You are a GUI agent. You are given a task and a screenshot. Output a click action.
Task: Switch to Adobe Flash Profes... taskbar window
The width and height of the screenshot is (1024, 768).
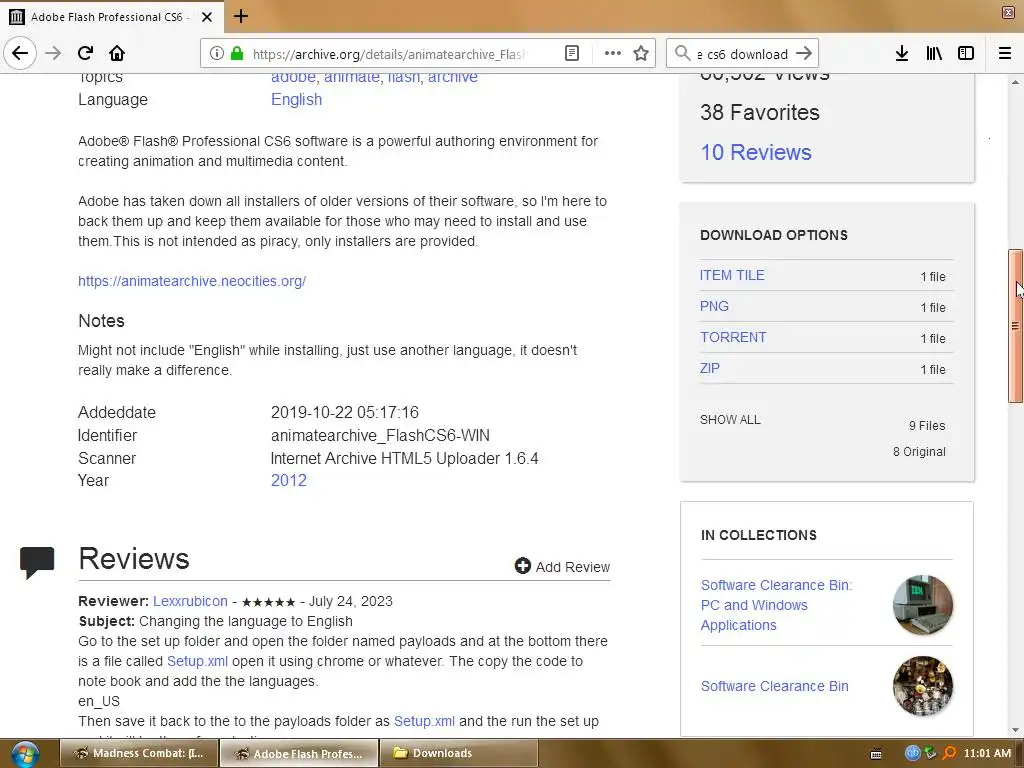point(299,753)
